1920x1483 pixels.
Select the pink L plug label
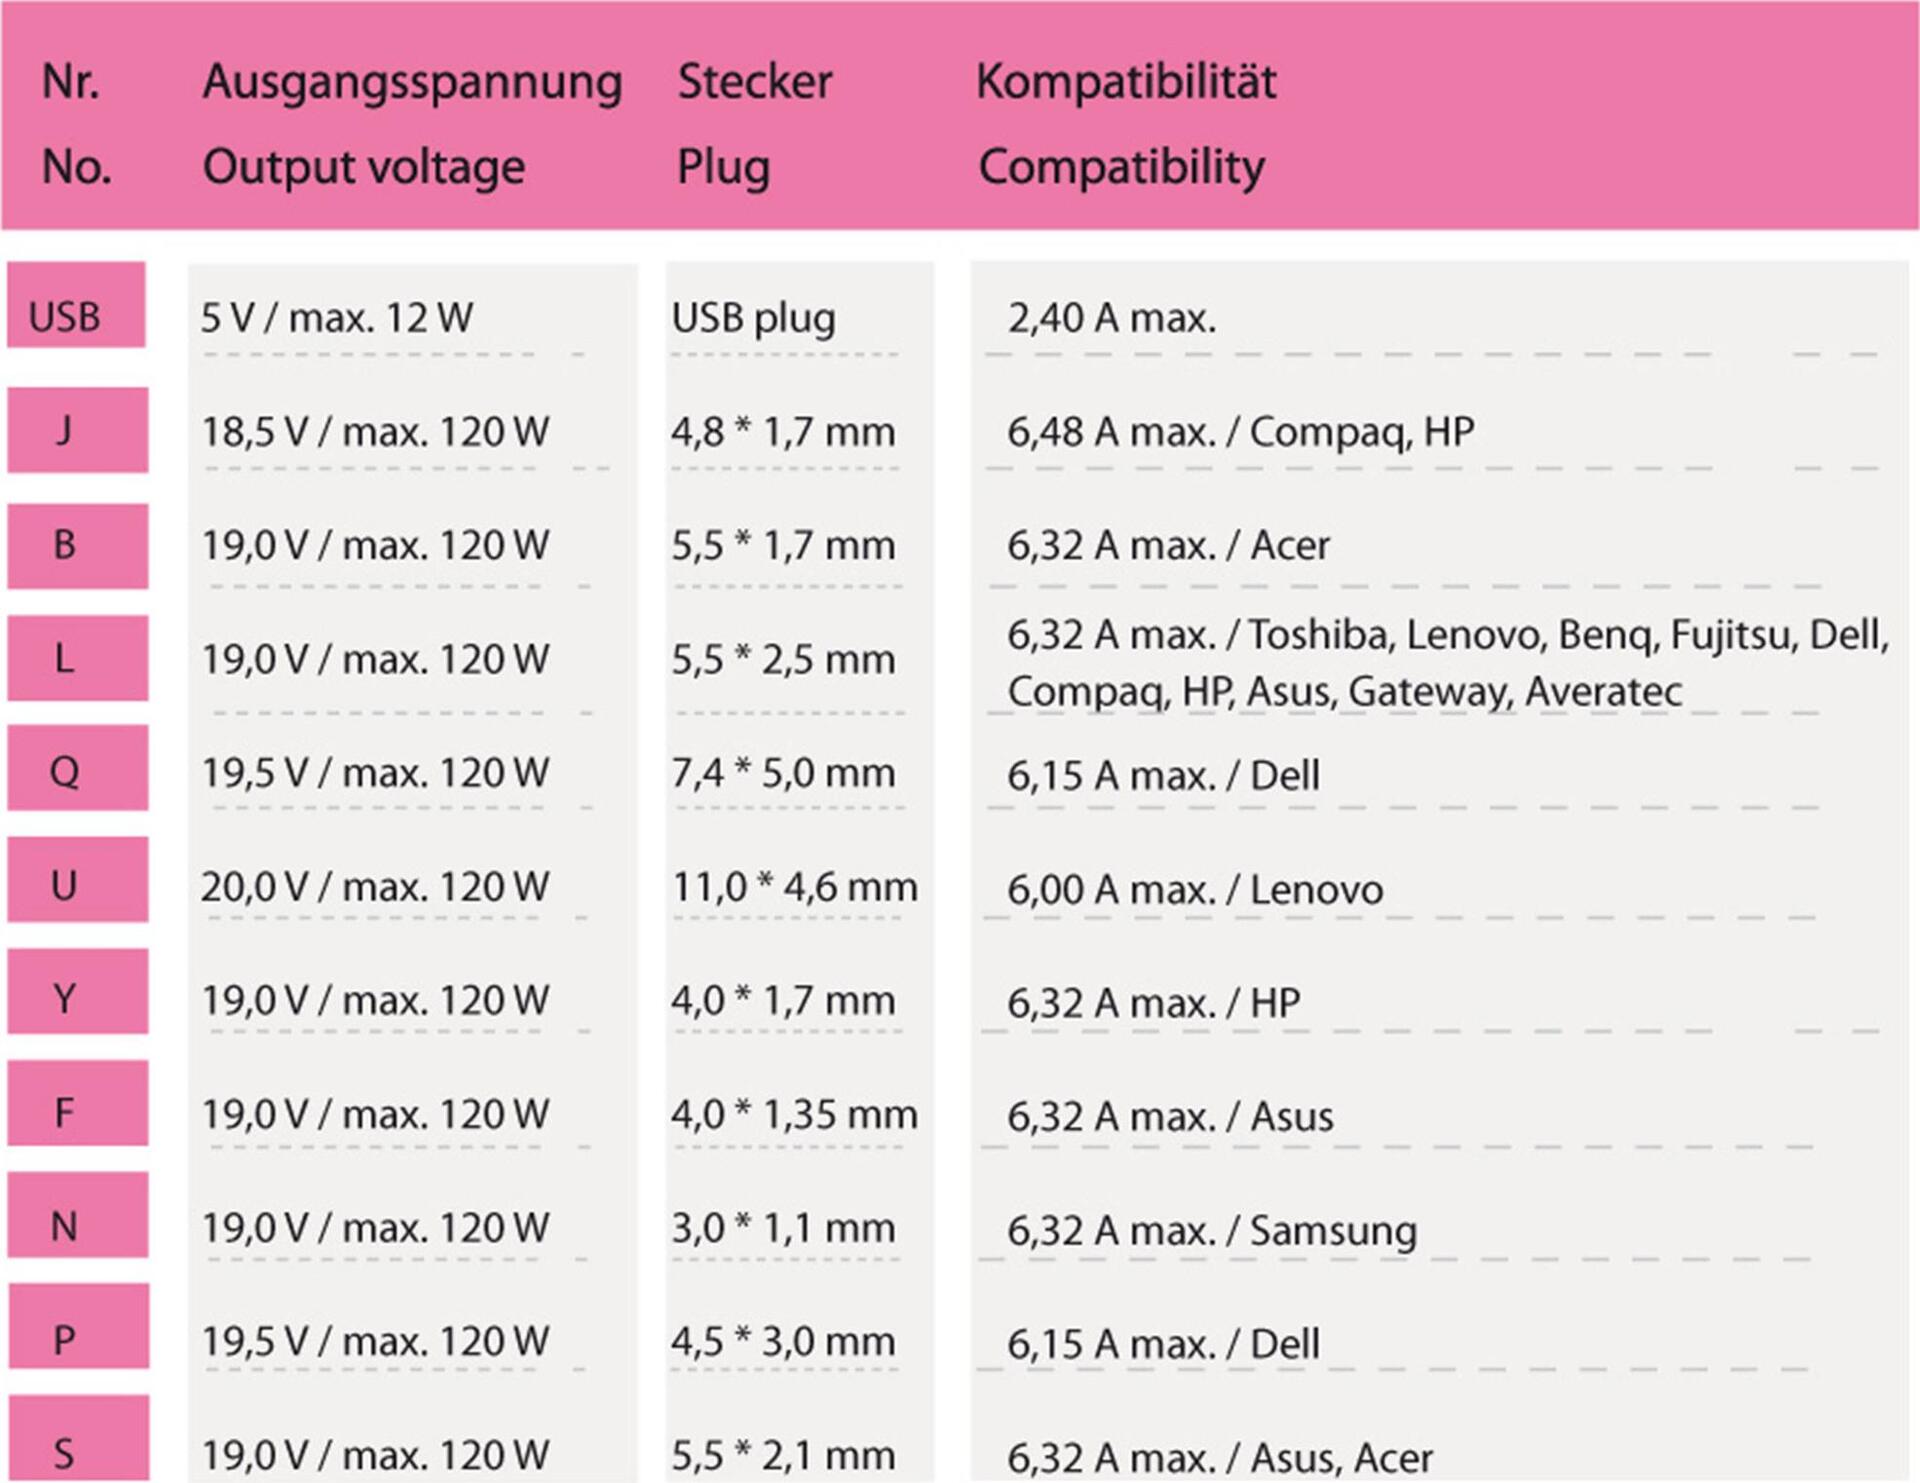tap(78, 658)
